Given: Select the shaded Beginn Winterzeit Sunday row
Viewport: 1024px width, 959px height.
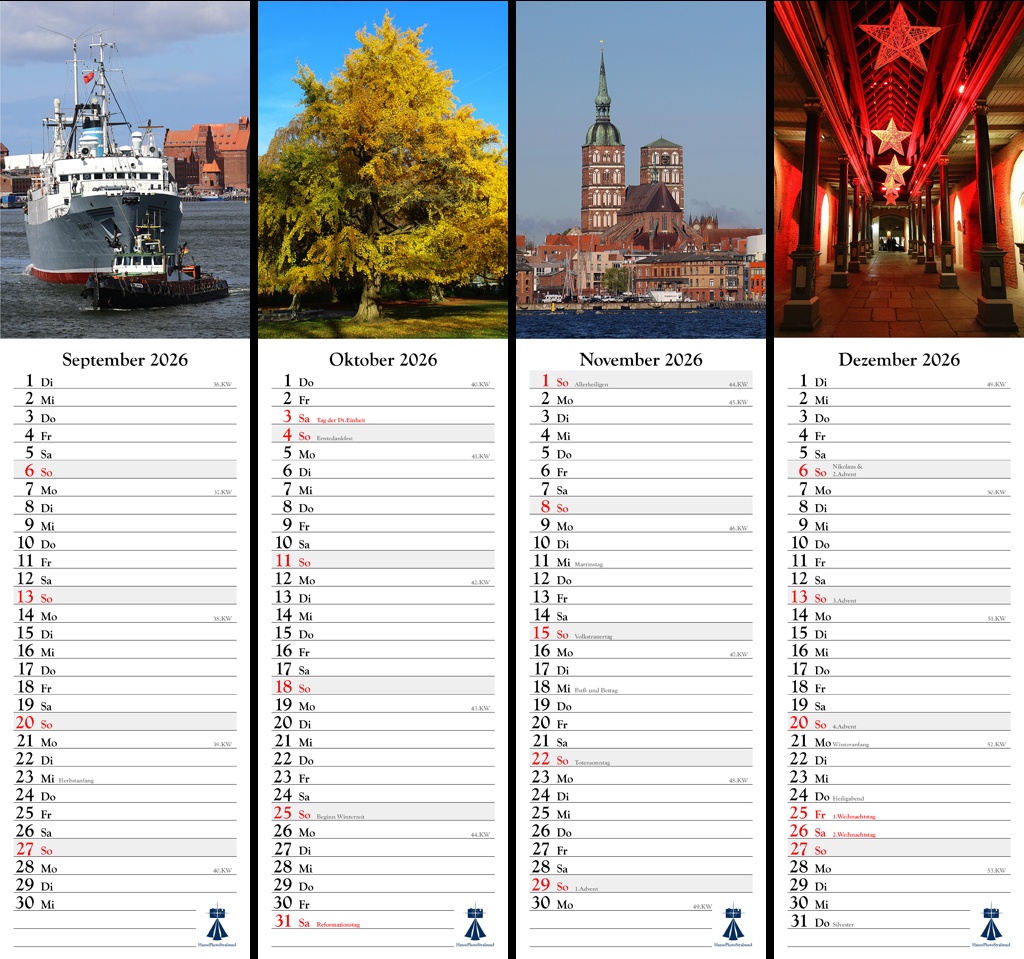Looking at the screenshot, I should pos(380,814).
